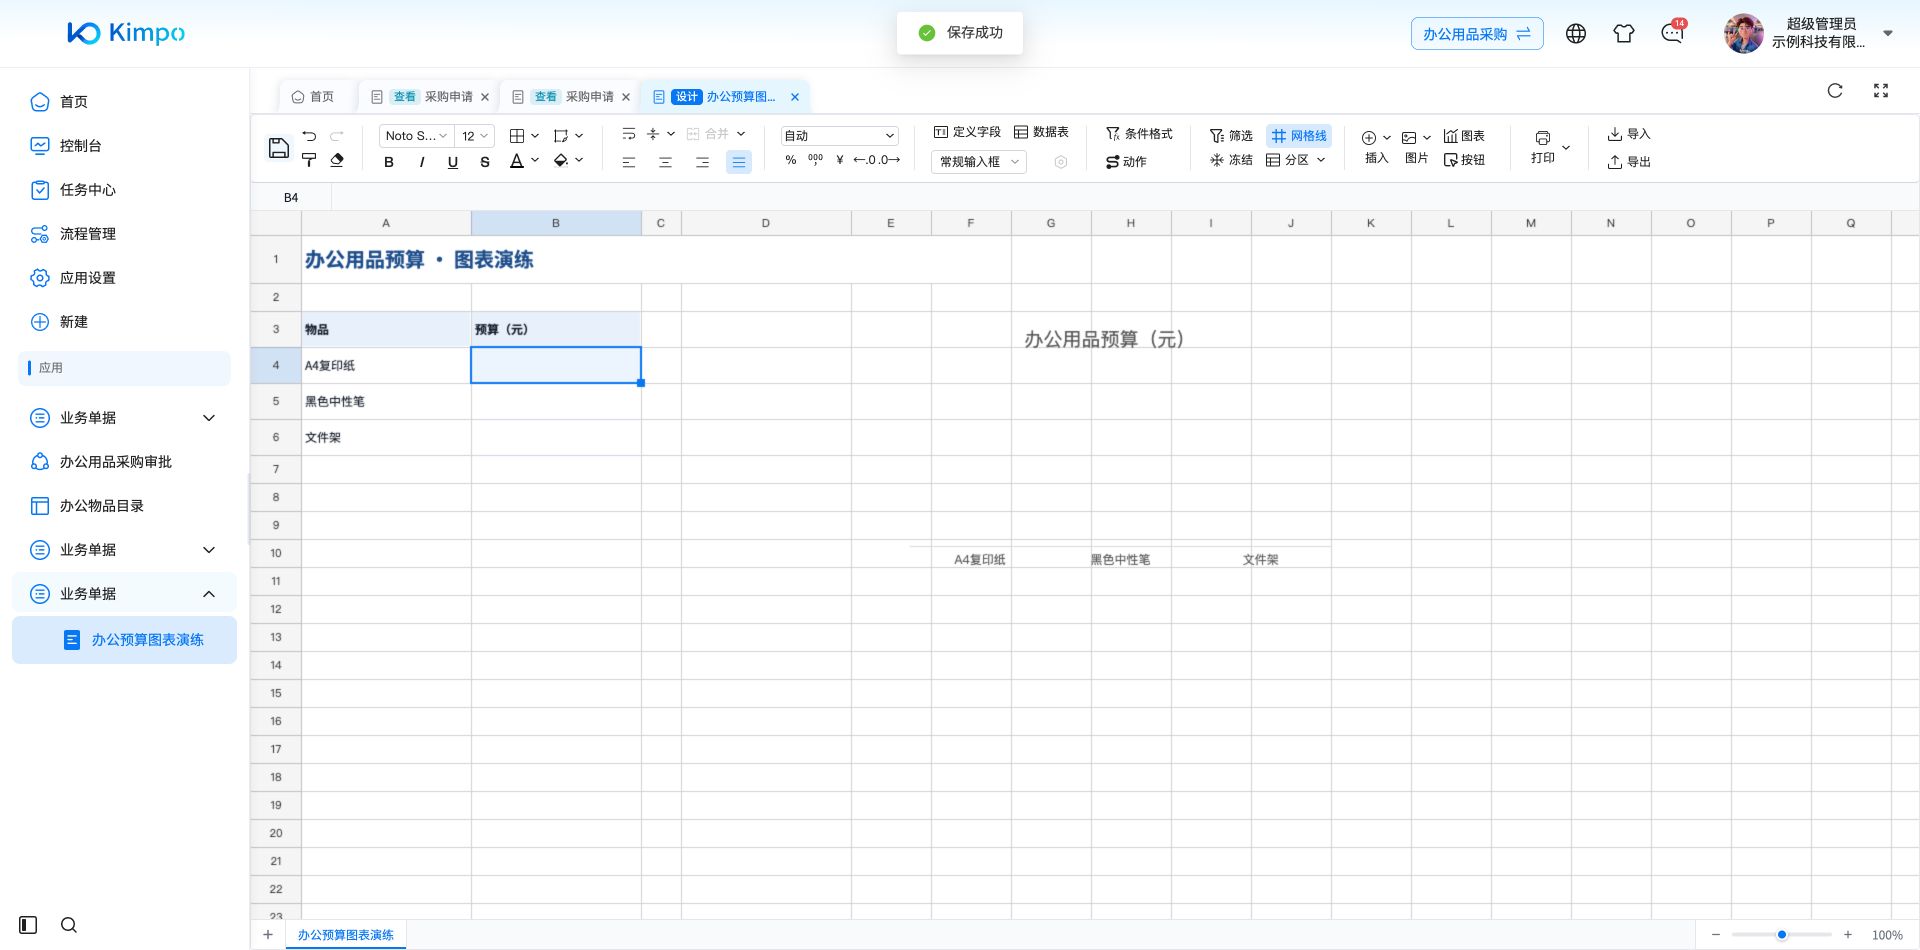The width and height of the screenshot is (1920, 950).
Task: Click the save icon in the toolbar
Action: (279, 148)
